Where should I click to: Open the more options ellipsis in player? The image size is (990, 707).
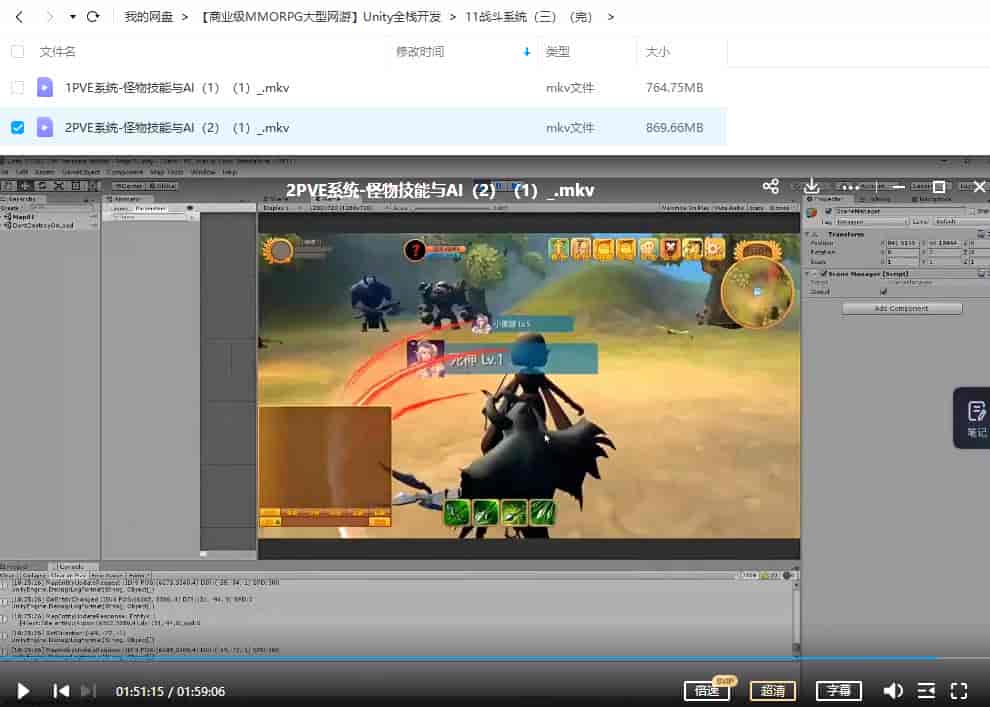[851, 187]
